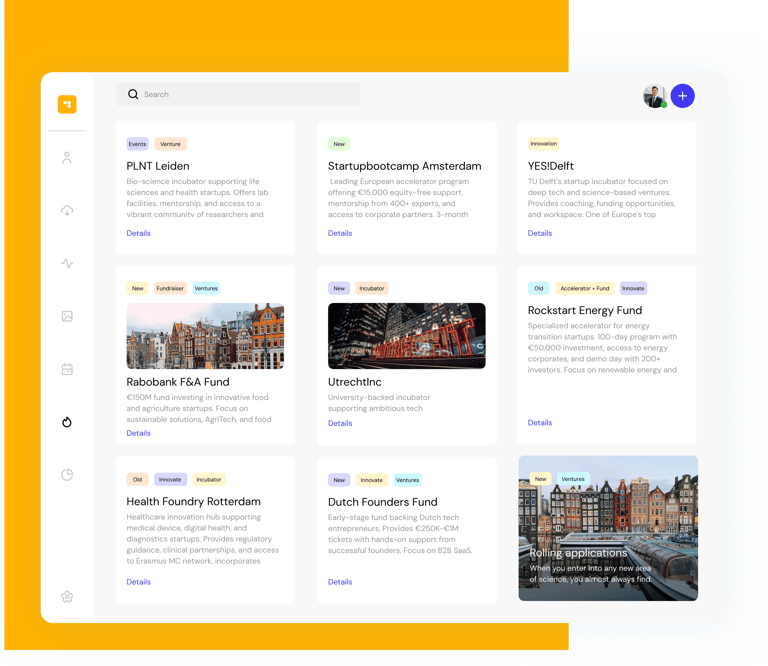Open the pie chart analytics icon

click(67, 475)
